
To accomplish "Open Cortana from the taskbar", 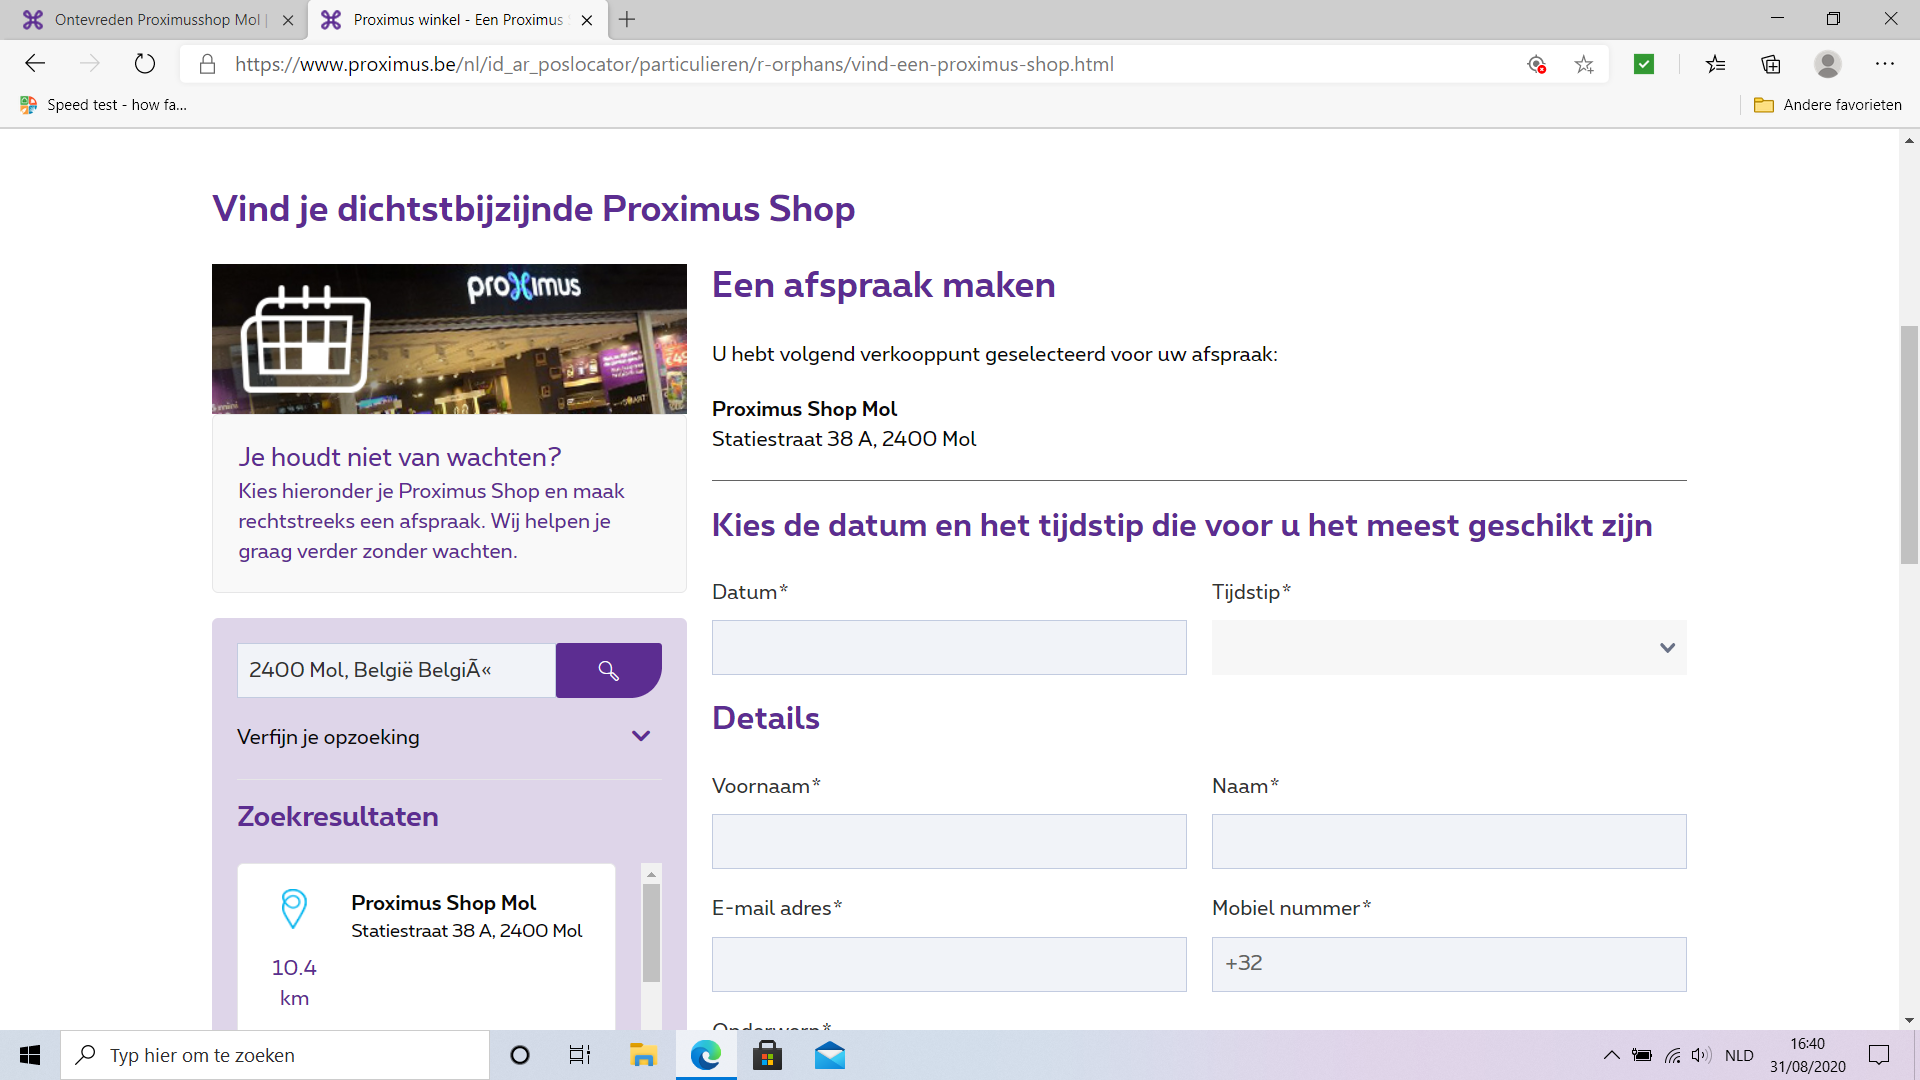I will tap(520, 1055).
